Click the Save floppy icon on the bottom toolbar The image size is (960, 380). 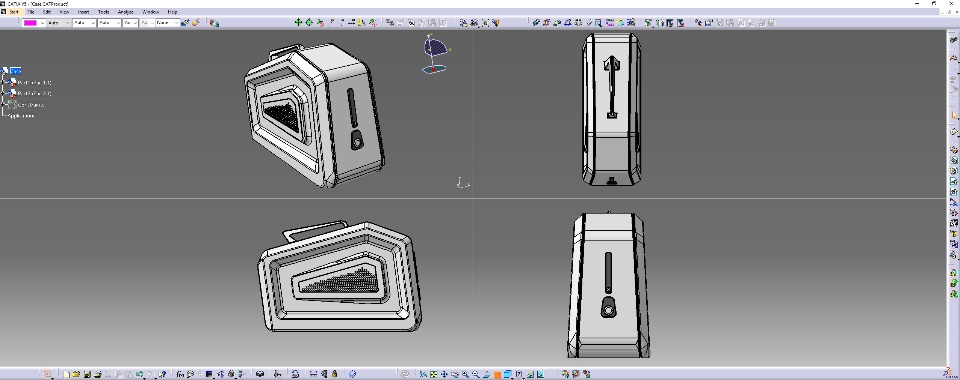(x=87, y=374)
